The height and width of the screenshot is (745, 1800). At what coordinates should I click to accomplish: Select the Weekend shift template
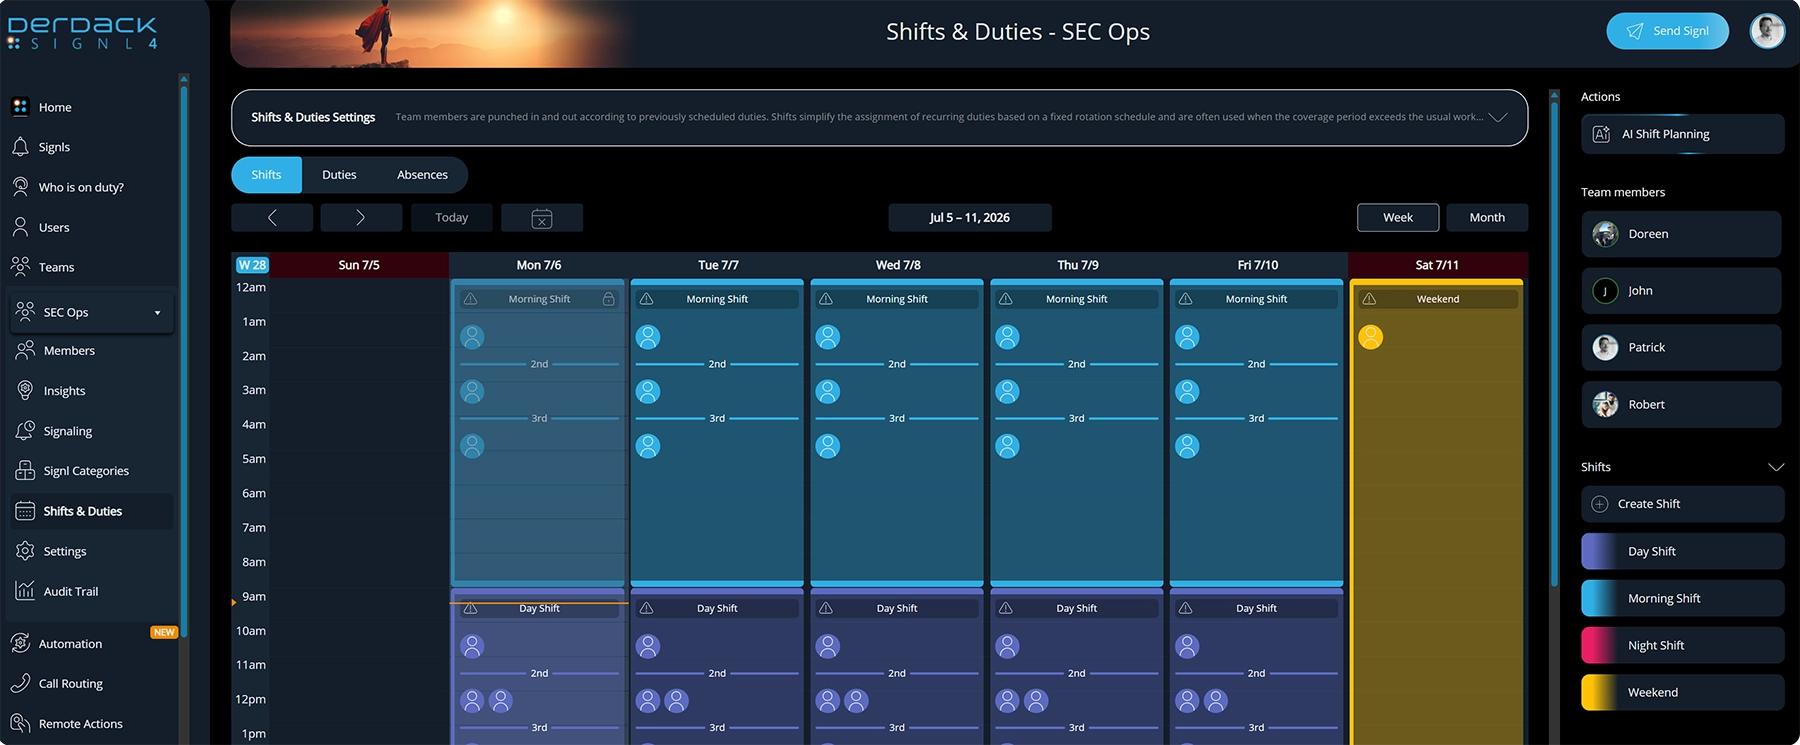click(x=1683, y=692)
